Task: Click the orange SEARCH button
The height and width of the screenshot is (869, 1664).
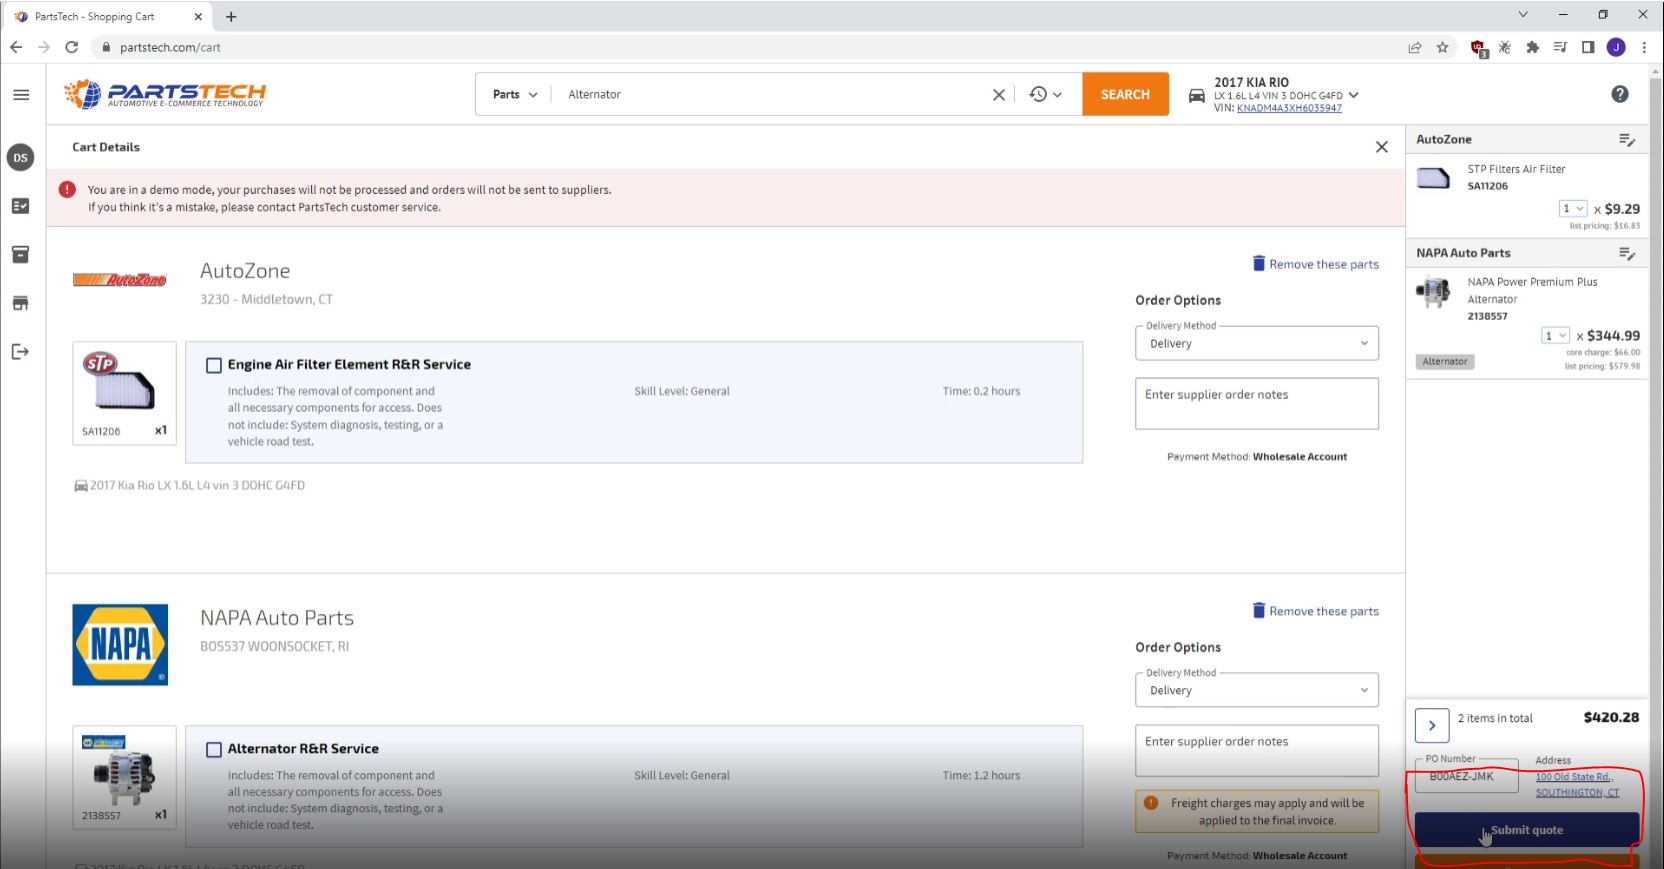Action: 1125,94
